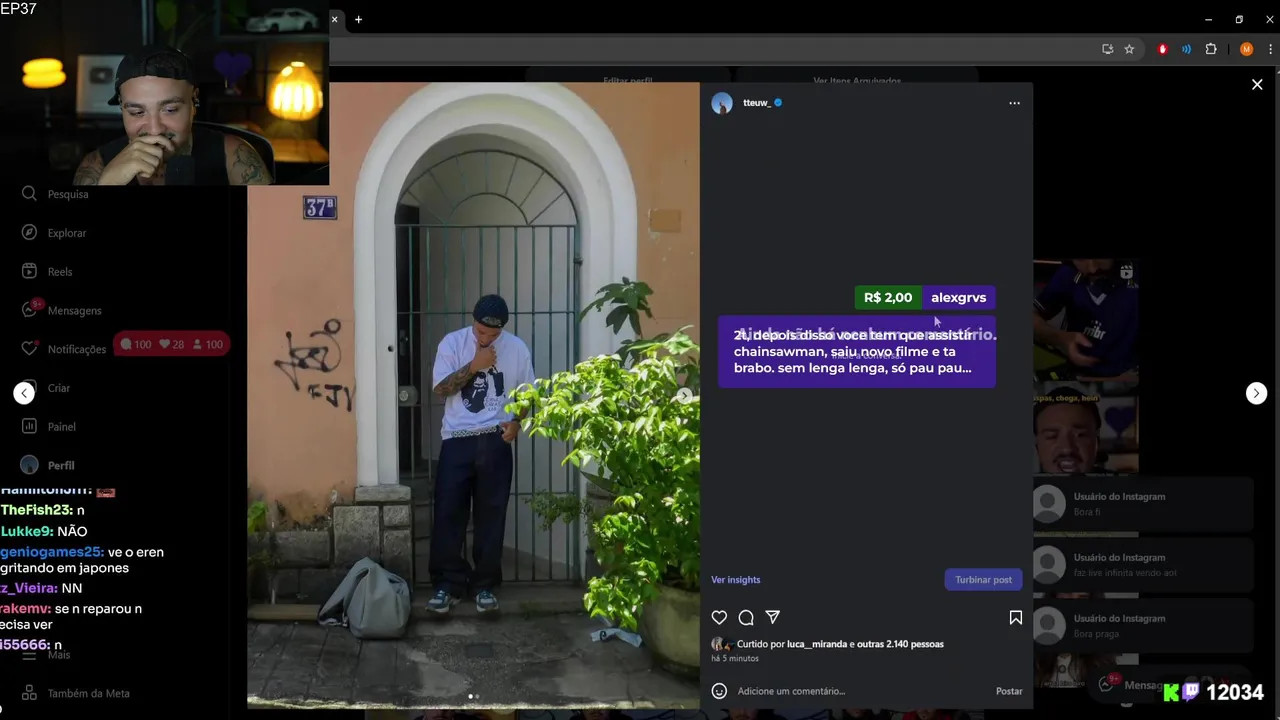The image size is (1280, 720).
Task: Open the browser extensions puzzle icon
Action: pyautogui.click(x=1211, y=49)
